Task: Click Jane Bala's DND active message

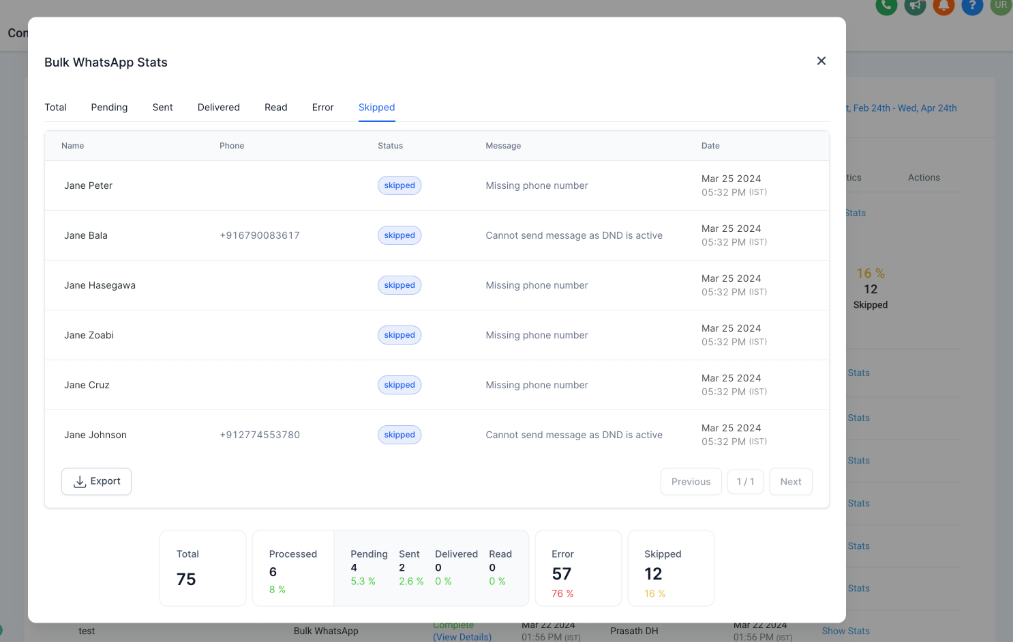Action: [574, 235]
